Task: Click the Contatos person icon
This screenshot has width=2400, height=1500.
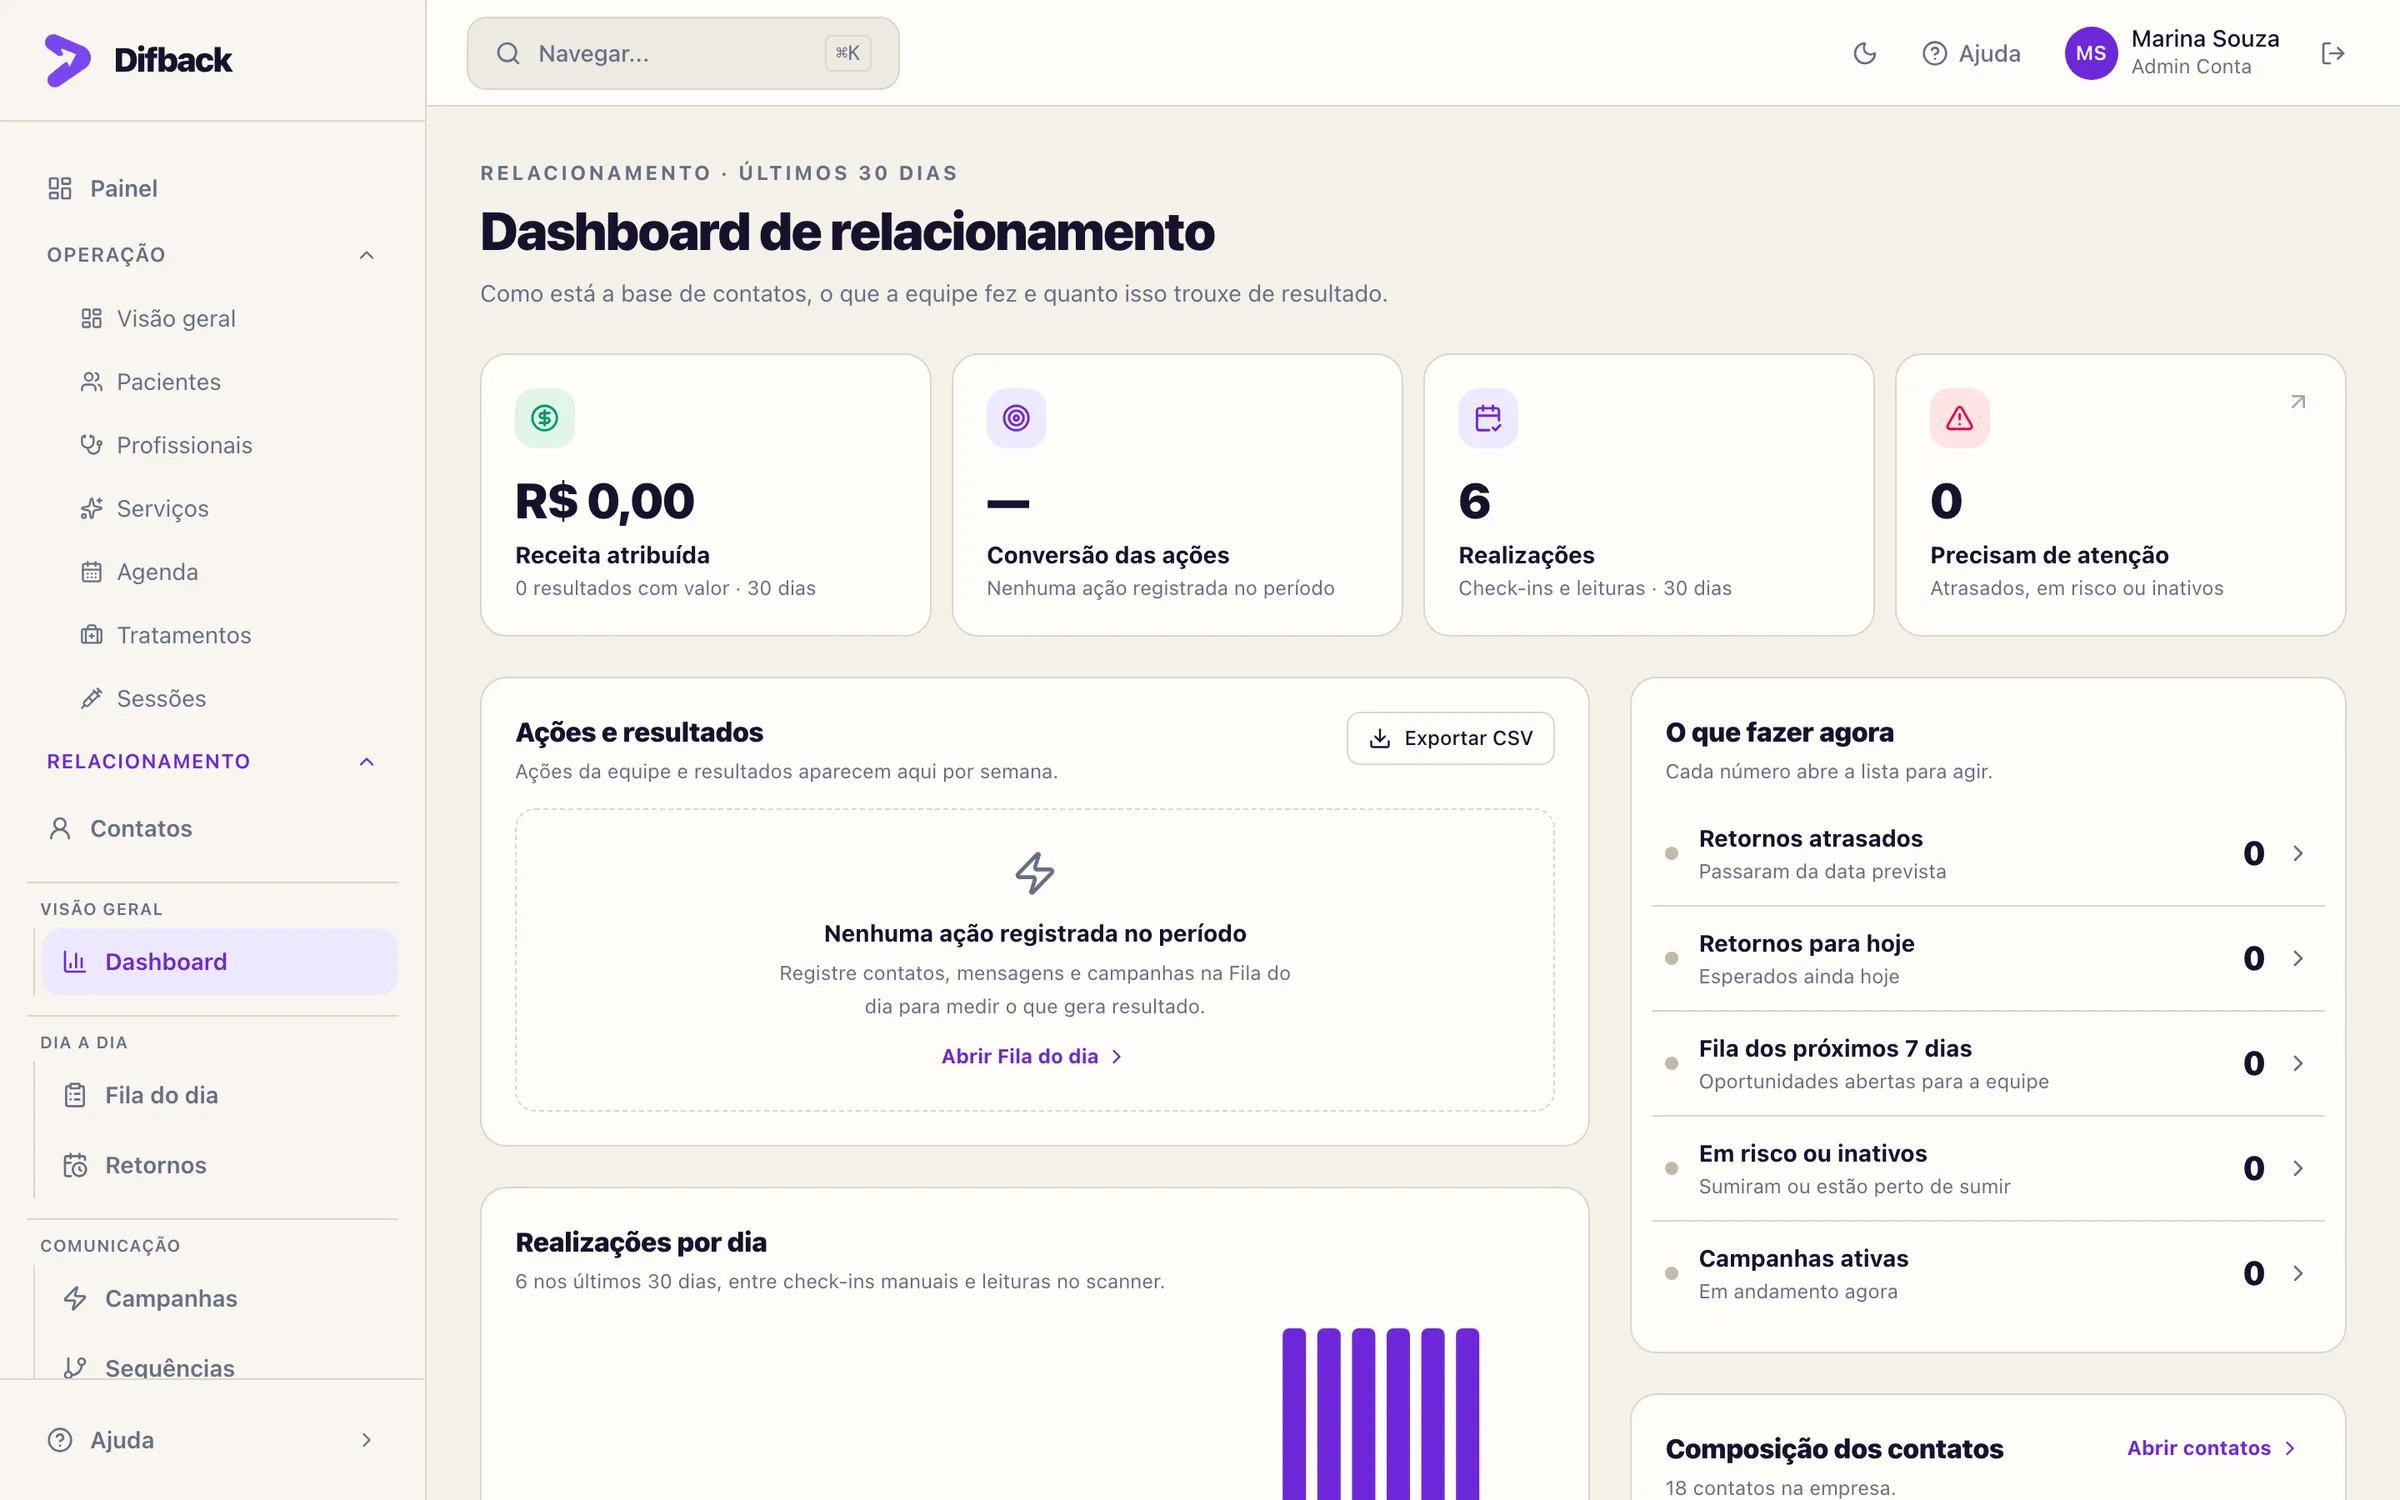Action: tap(60, 828)
